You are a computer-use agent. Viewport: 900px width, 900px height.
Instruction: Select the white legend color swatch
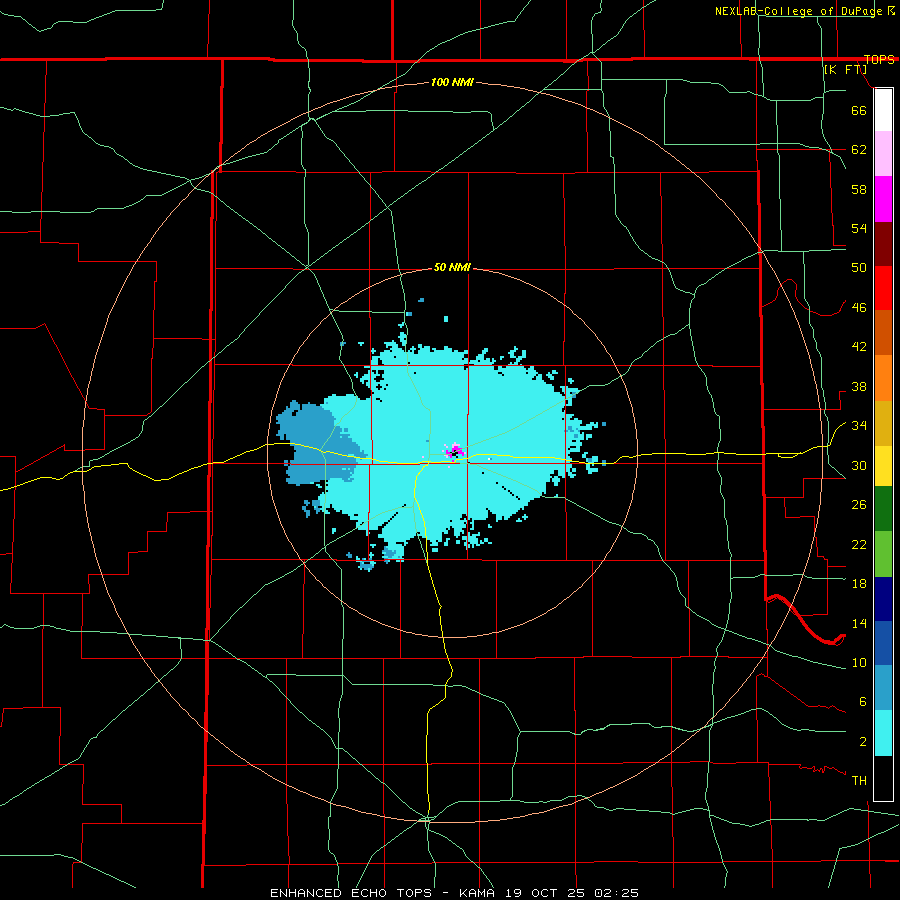[x=883, y=110]
